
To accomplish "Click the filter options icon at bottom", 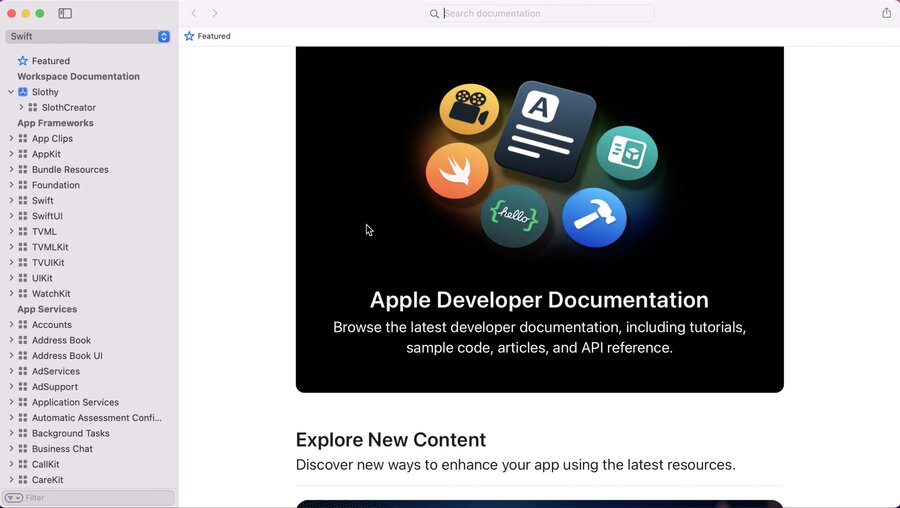I will coord(14,498).
